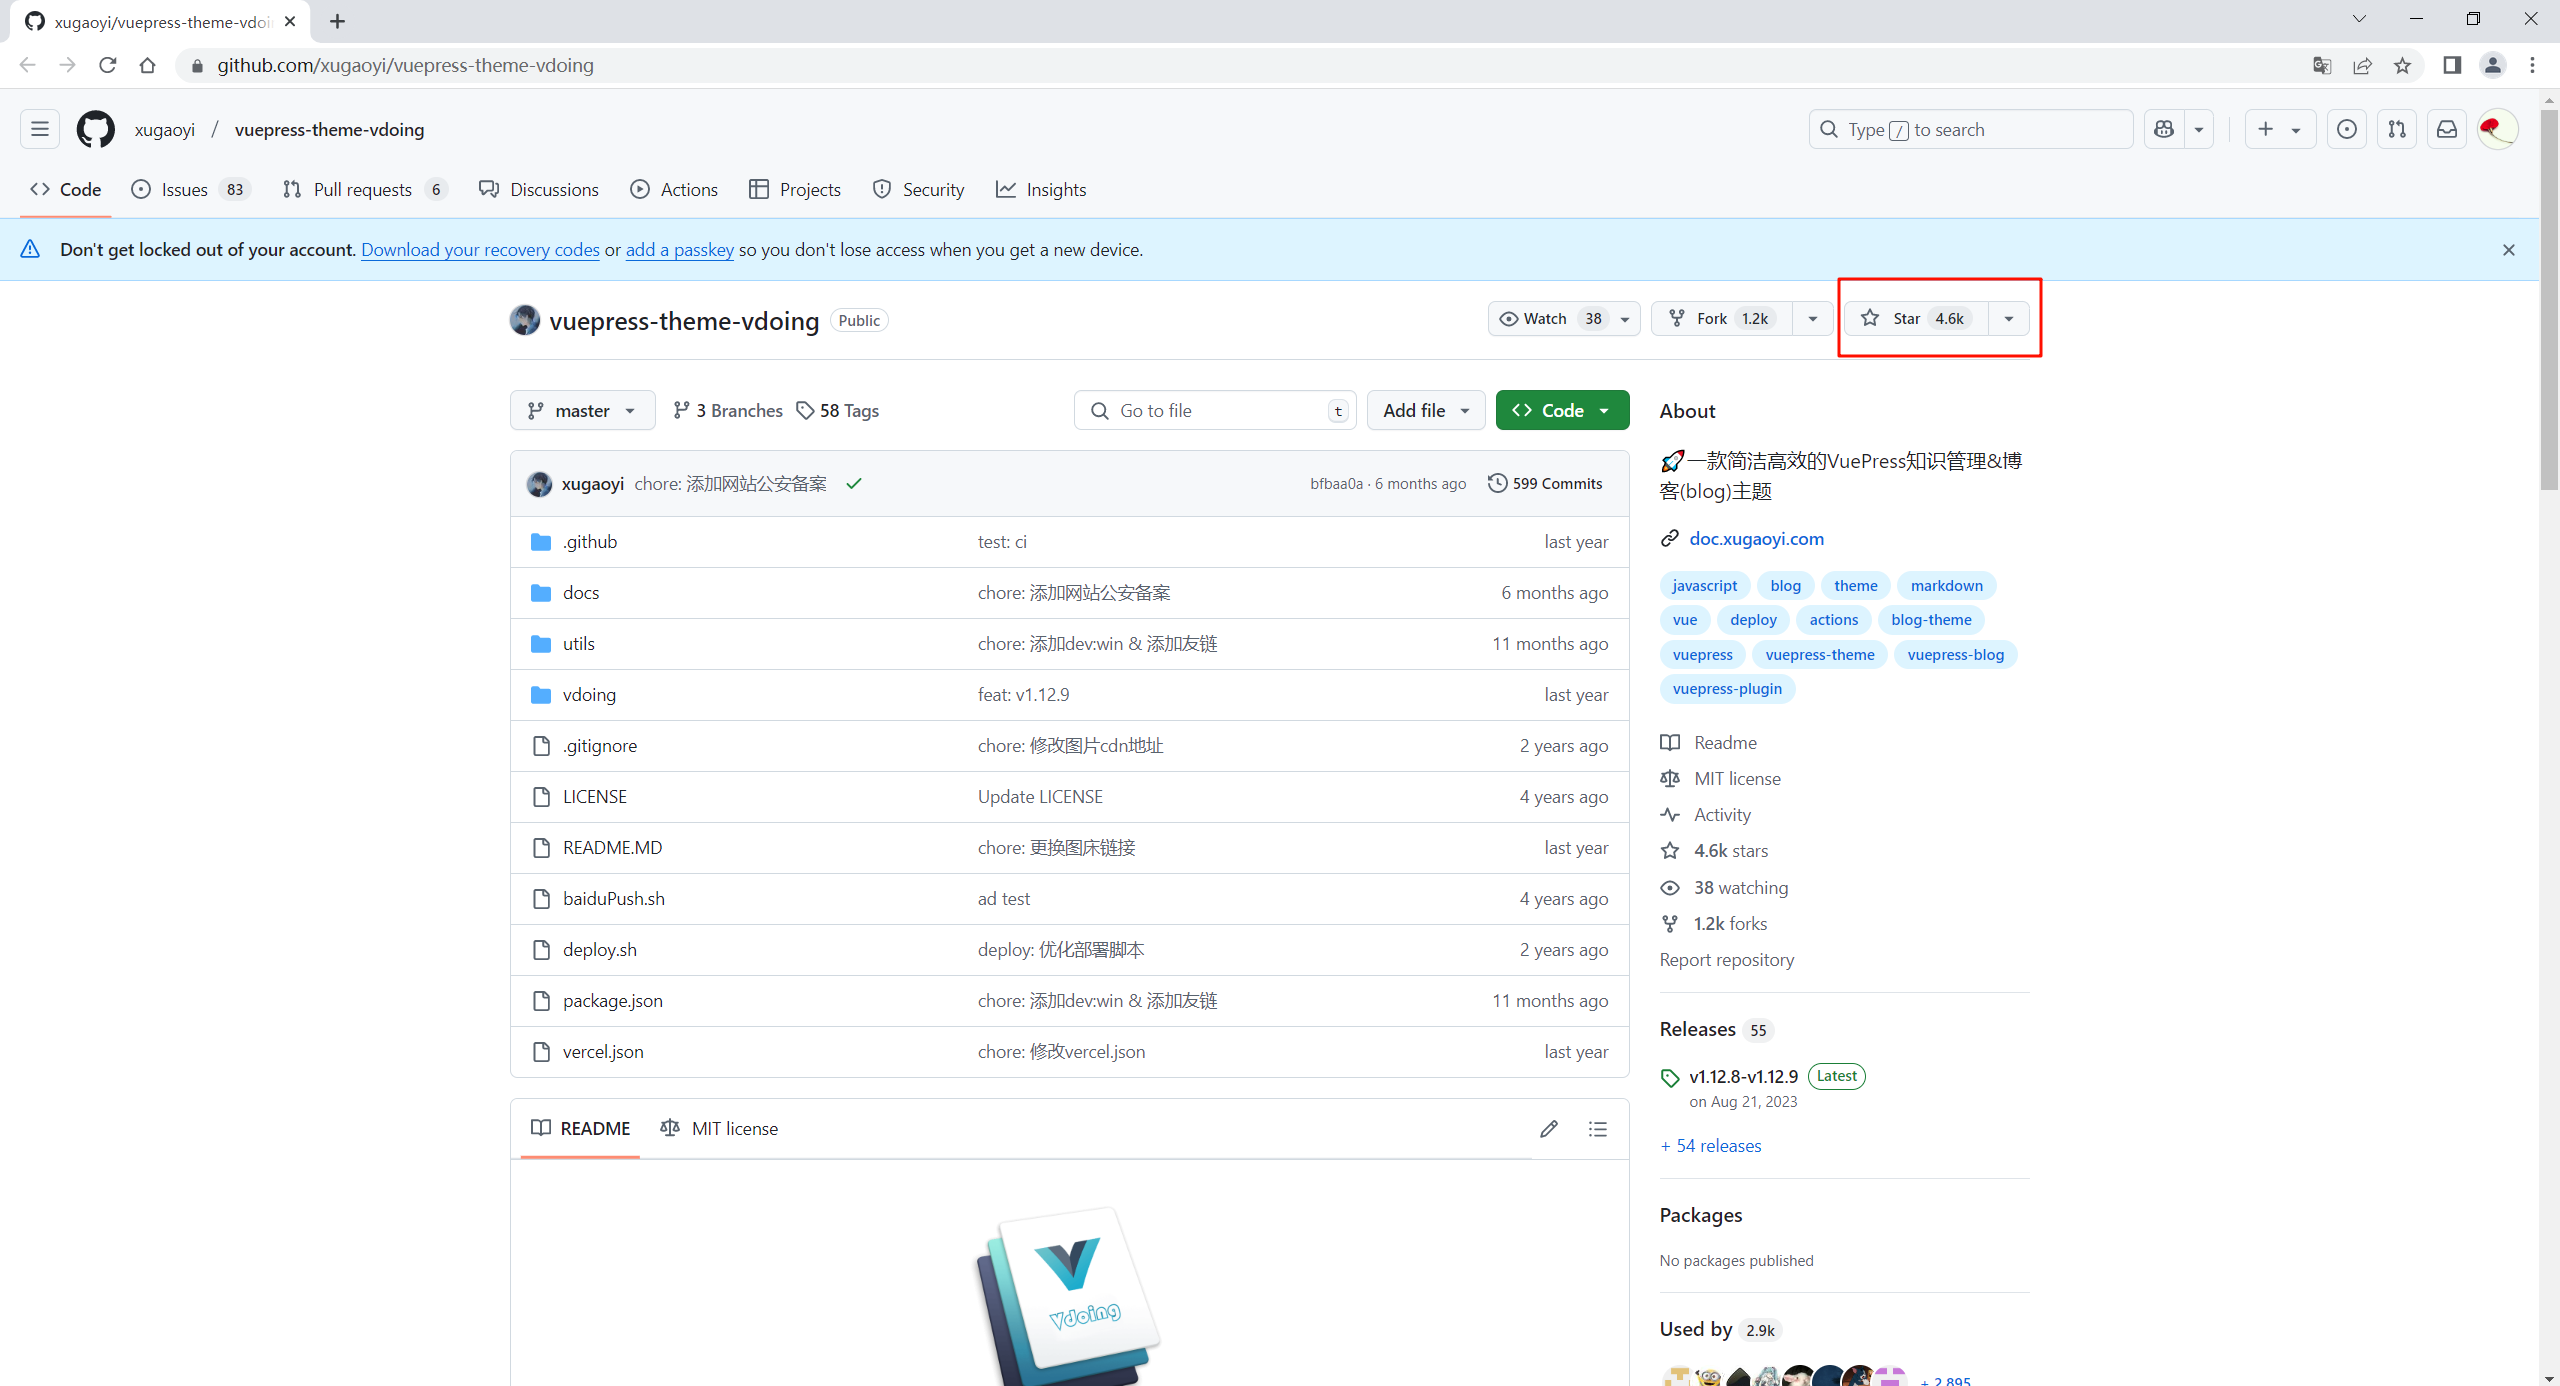Open the user profile avatar menu

2497,129
